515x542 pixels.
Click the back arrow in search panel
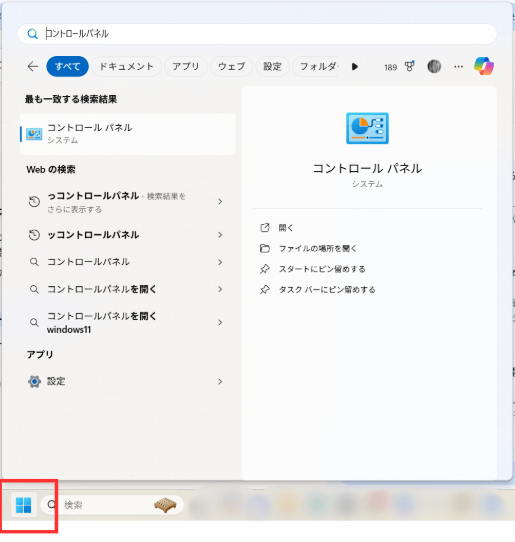33,66
